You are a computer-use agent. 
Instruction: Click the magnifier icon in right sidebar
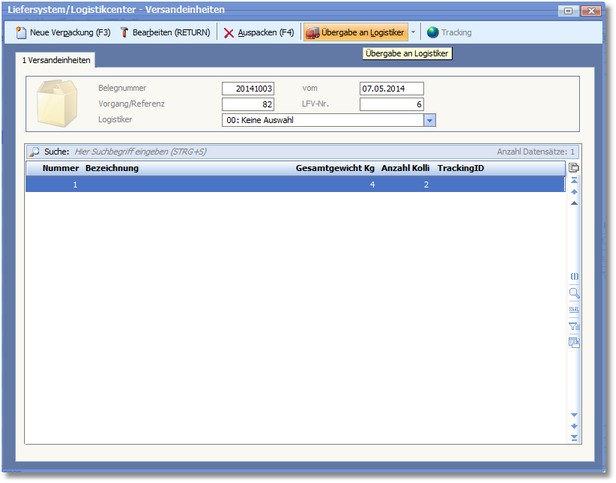[x=574, y=293]
